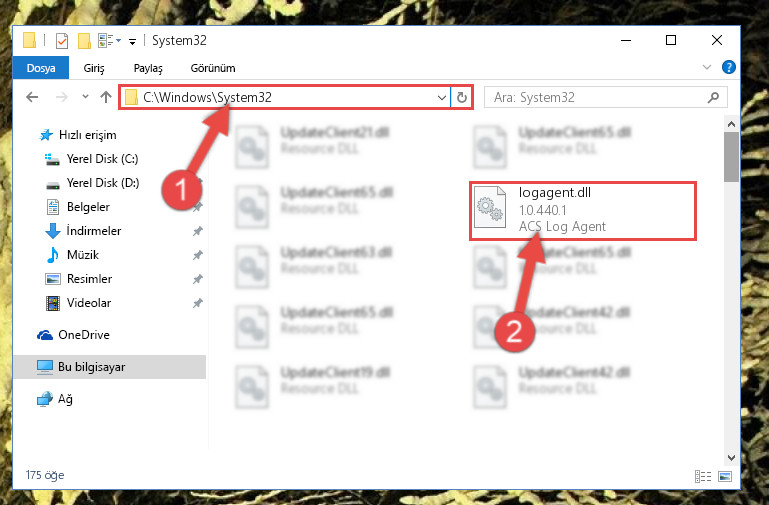This screenshot has height=505, width=769.
Task: Open the recent locations dropdown arrow
Action: (85, 97)
